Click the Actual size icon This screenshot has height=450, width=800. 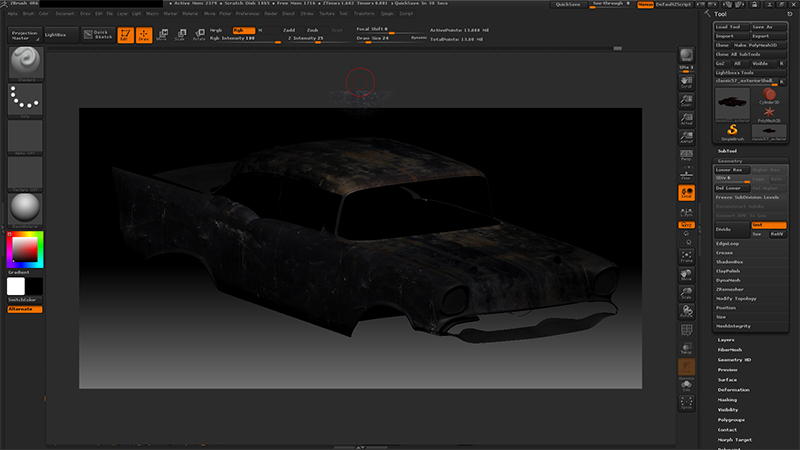click(686, 118)
